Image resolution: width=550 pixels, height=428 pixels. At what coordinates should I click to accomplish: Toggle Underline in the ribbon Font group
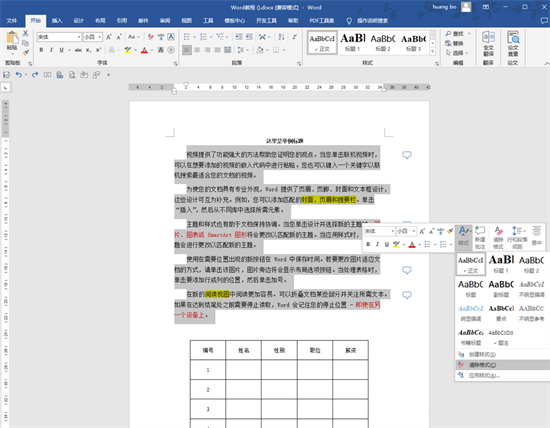(61, 50)
